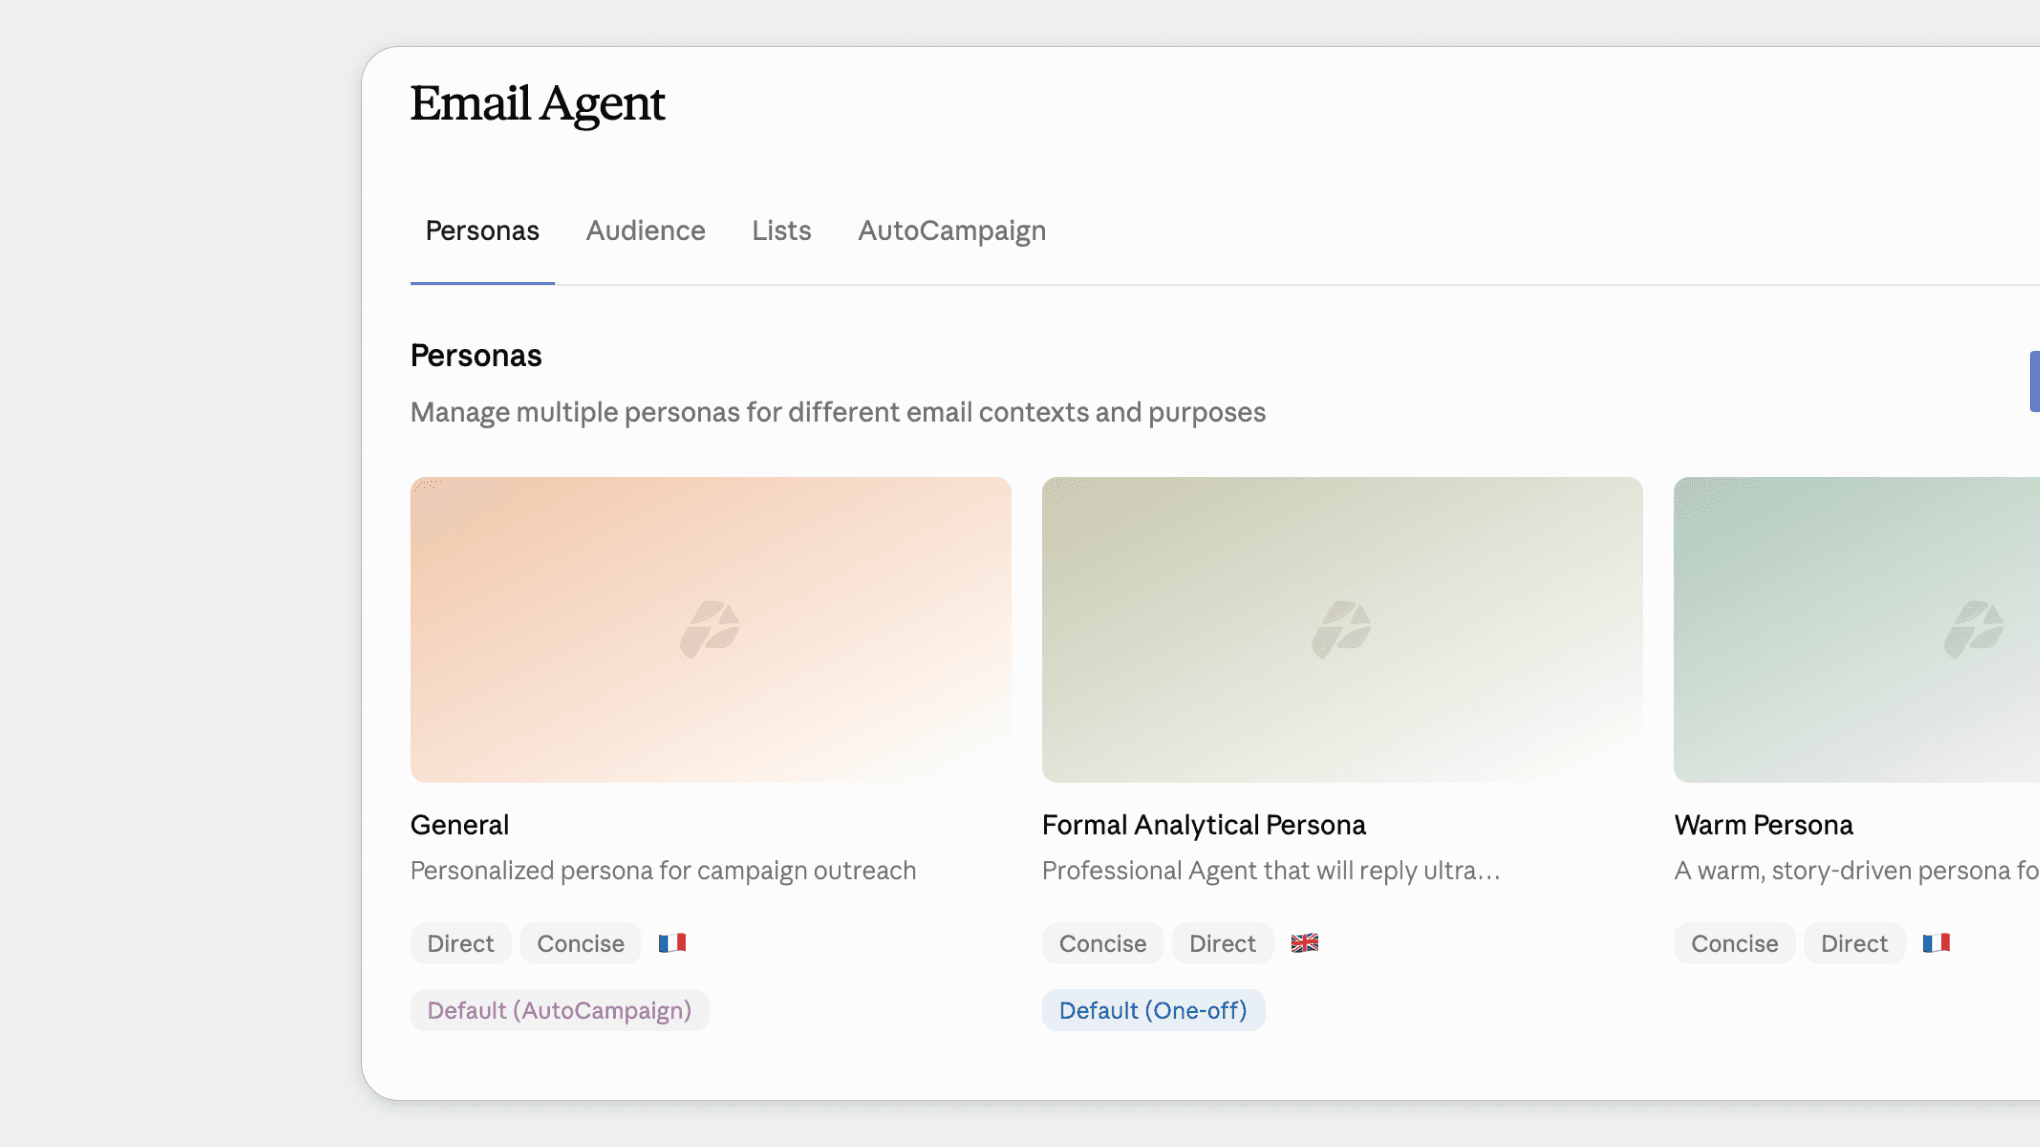Click the UK flag icon on Formal Analytical Persona

click(x=1304, y=942)
